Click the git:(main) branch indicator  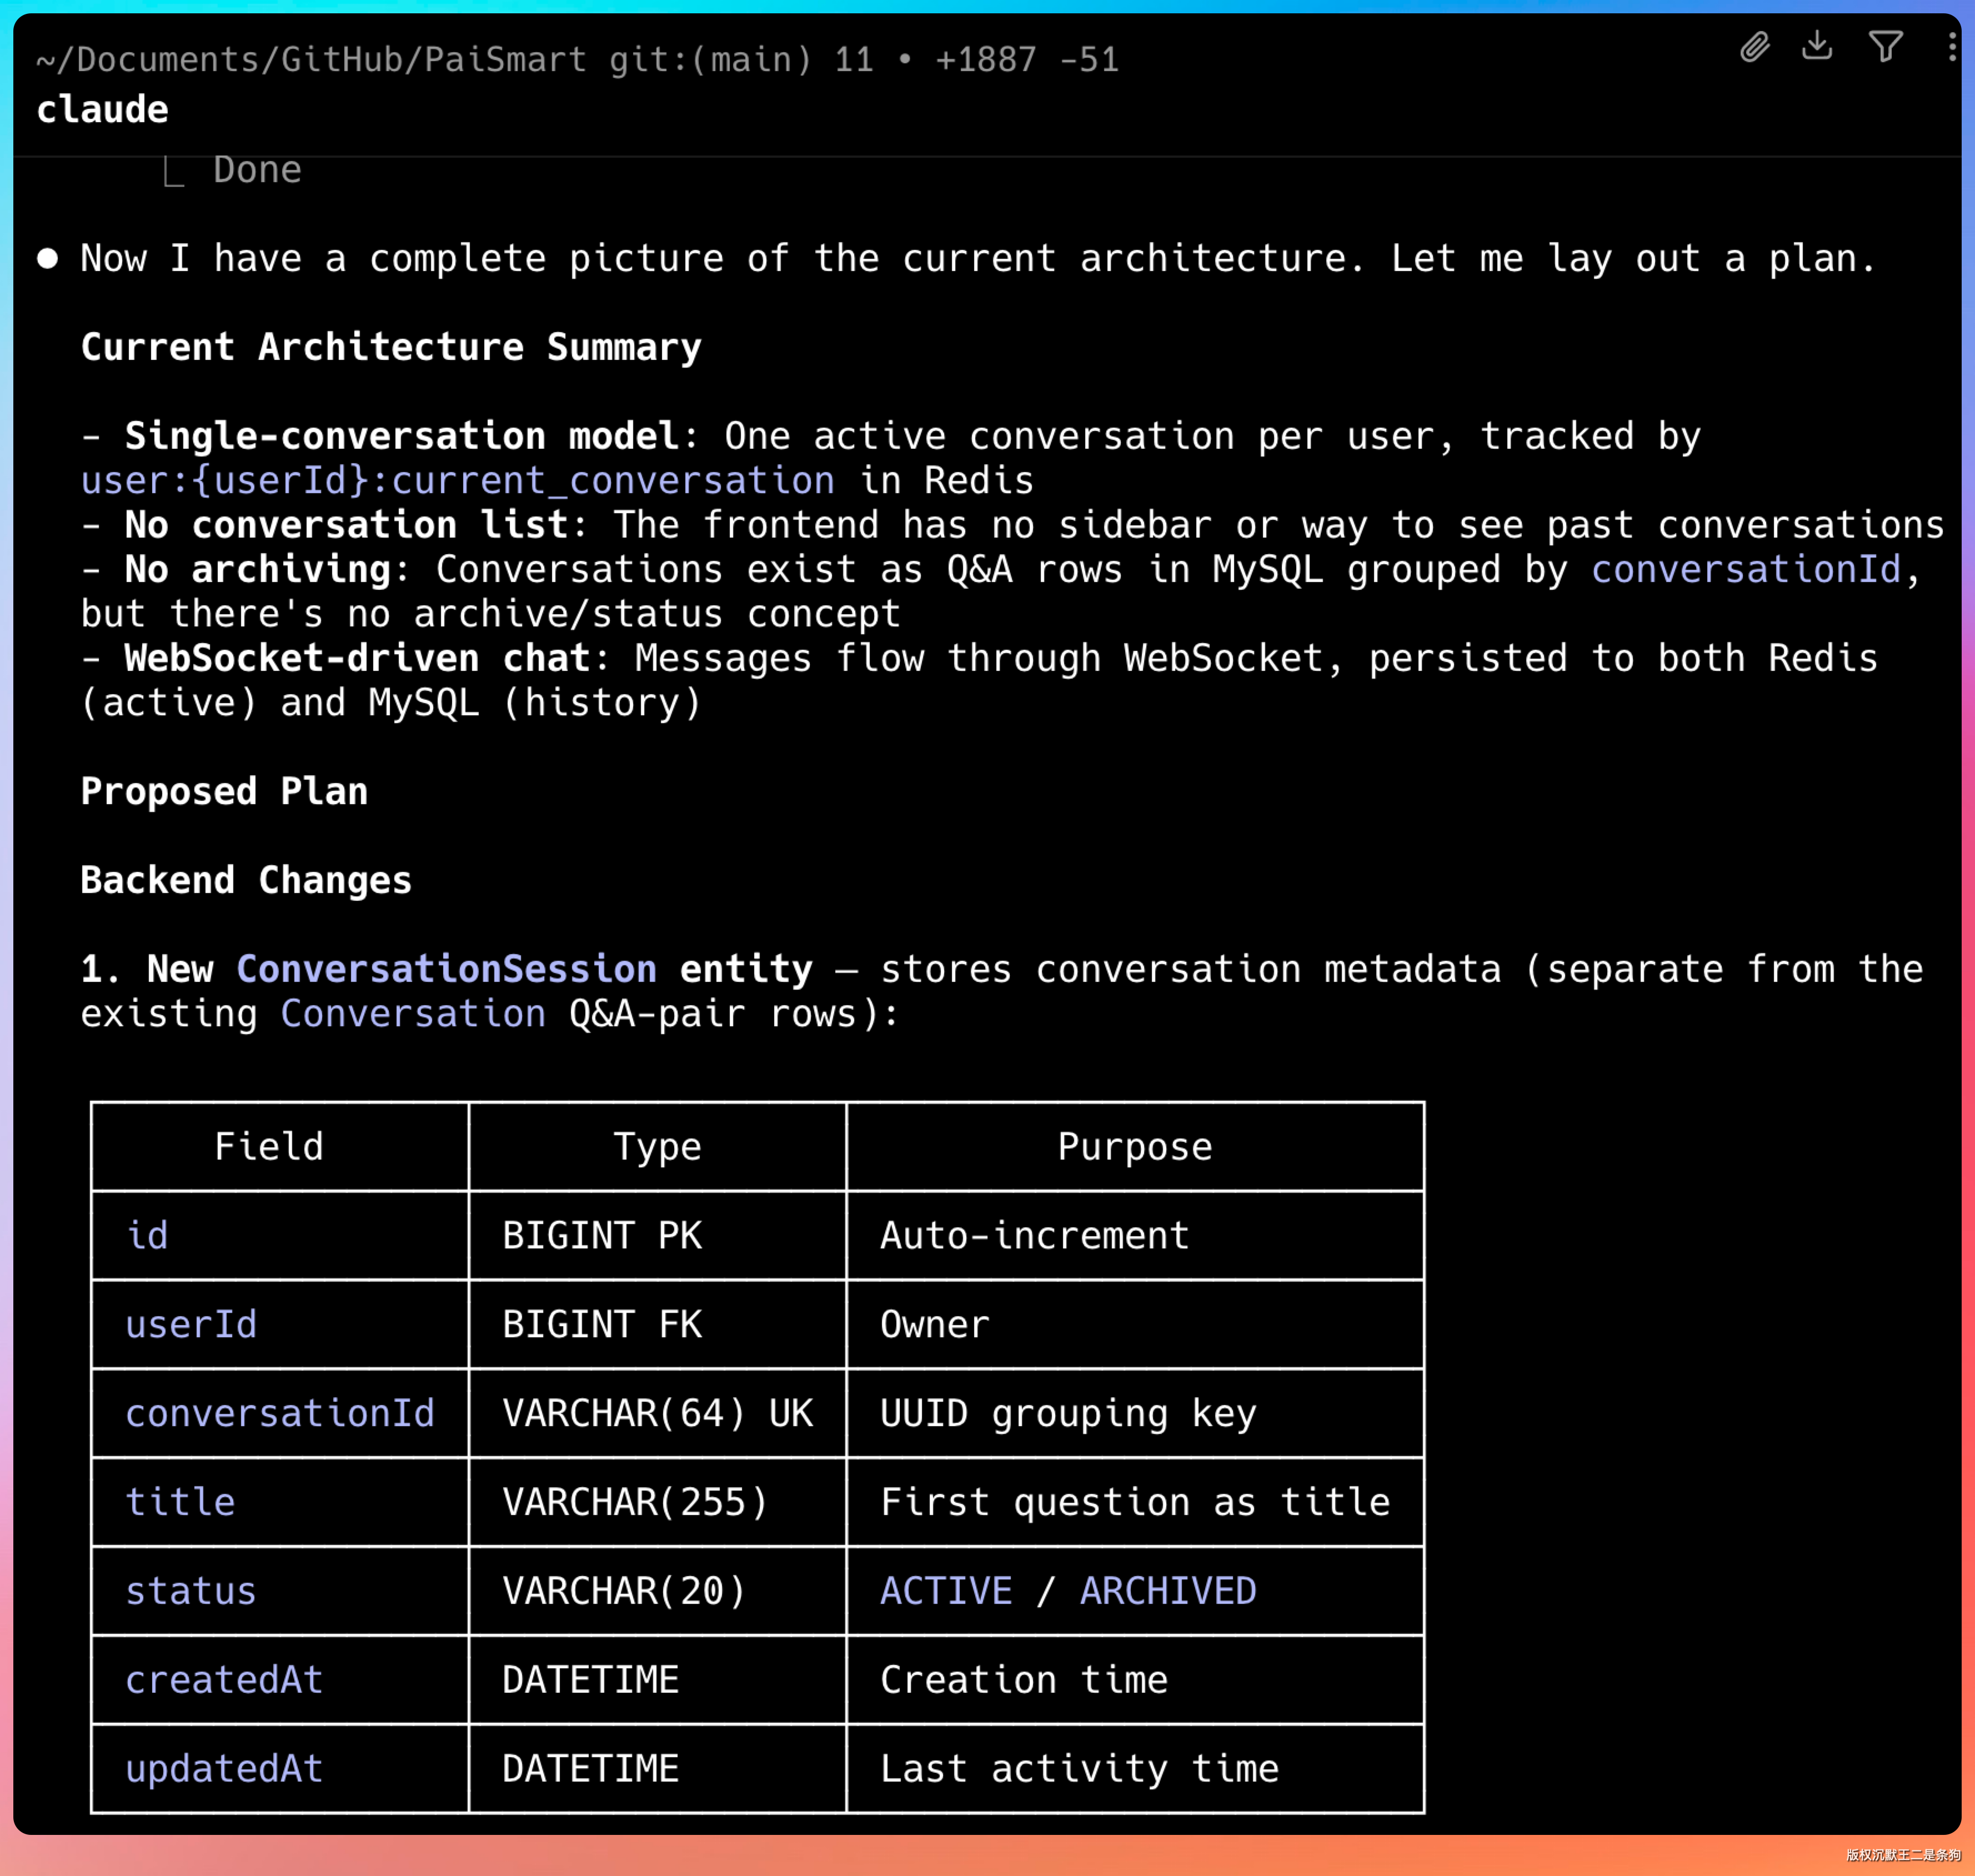click(x=710, y=60)
